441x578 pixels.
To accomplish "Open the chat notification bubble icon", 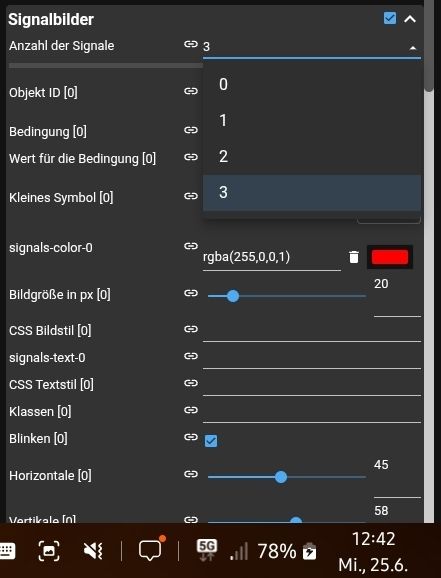I will pyautogui.click(x=151, y=549).
